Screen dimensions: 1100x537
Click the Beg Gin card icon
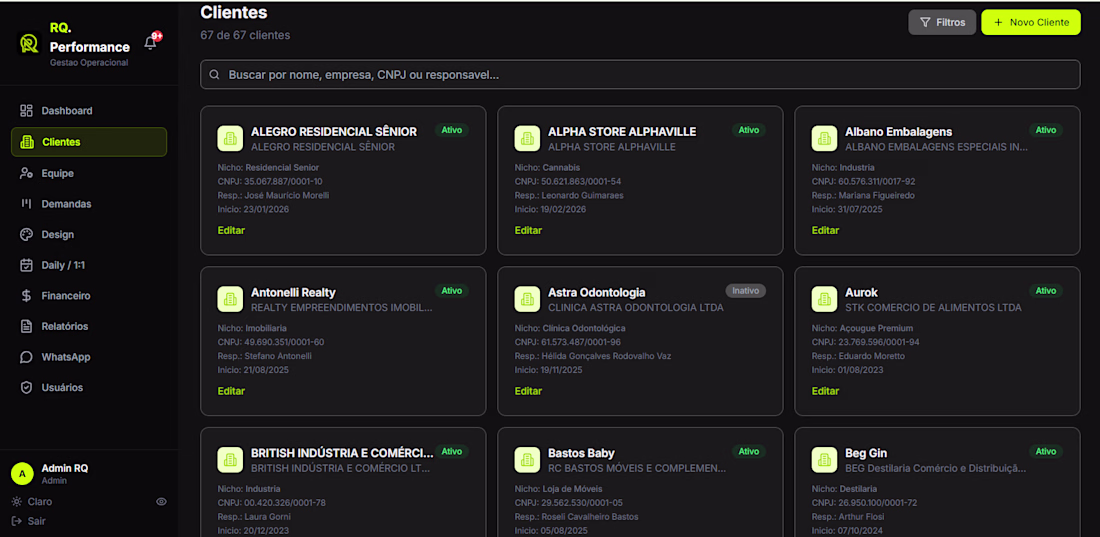[824, 460]
